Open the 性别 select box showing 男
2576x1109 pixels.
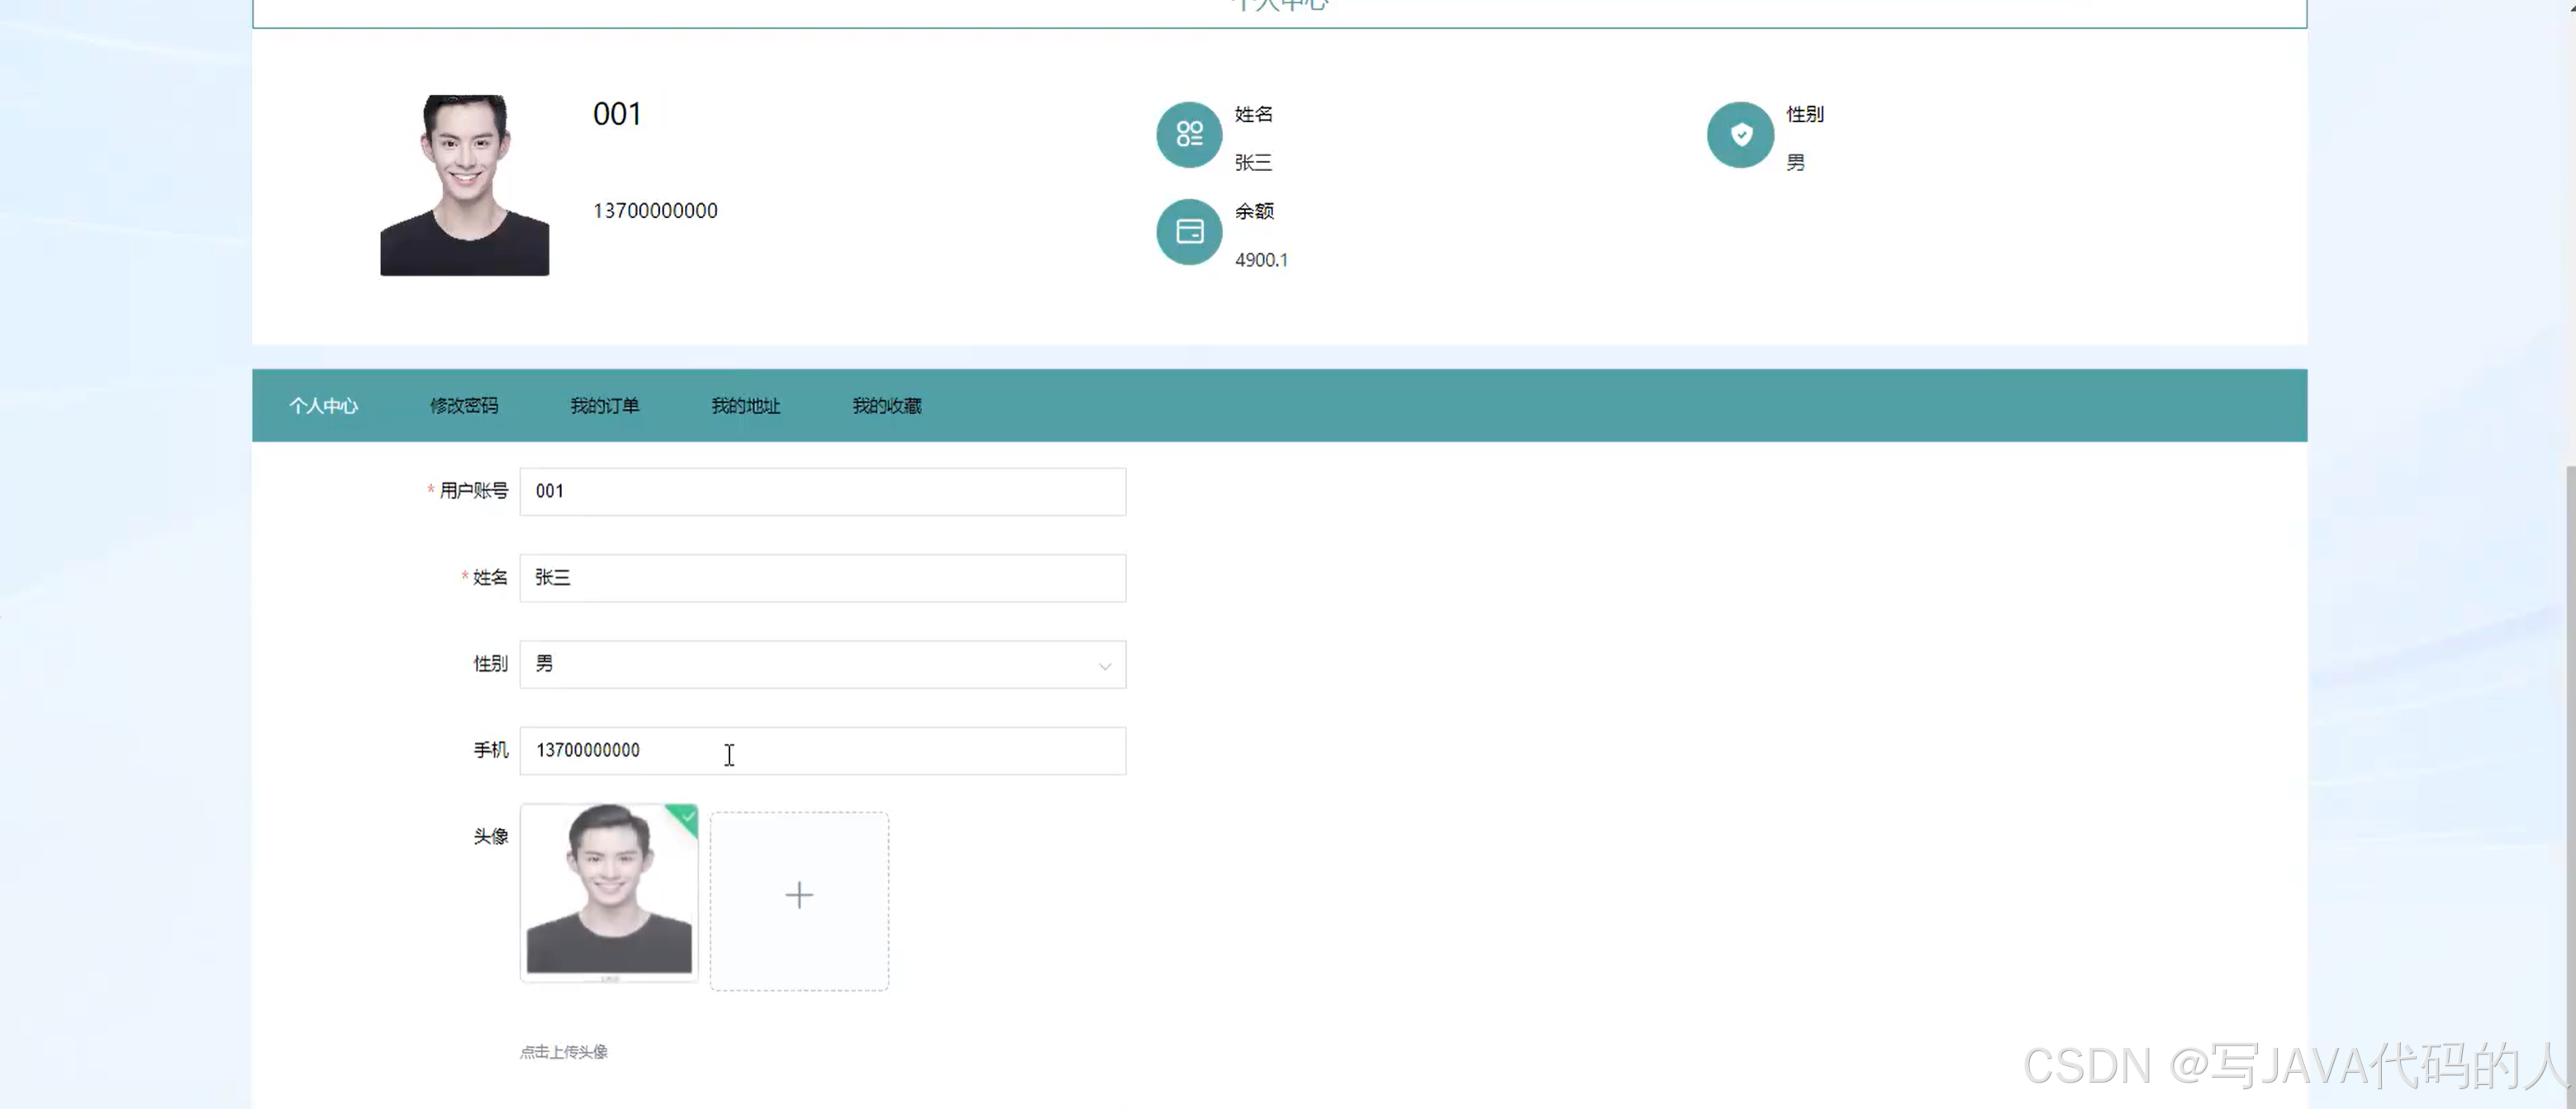(x=800, y=665)
